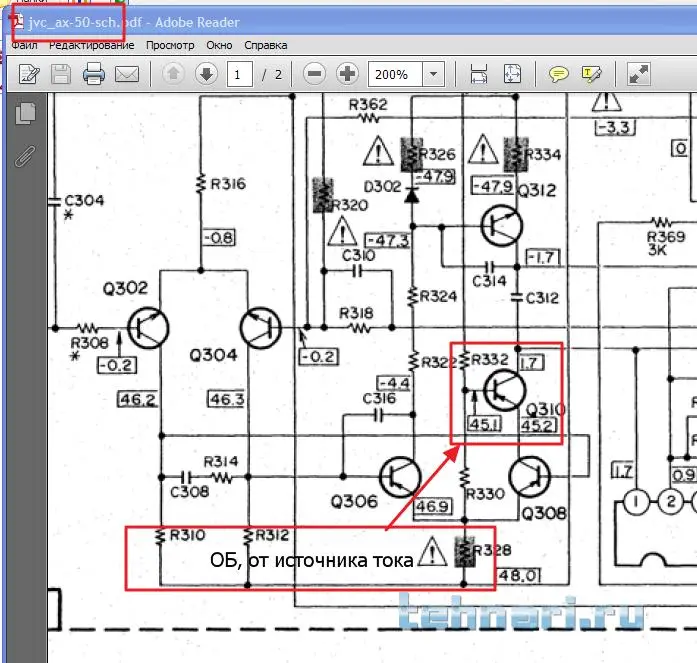Click the C304 capacitor label

point(84,200)
